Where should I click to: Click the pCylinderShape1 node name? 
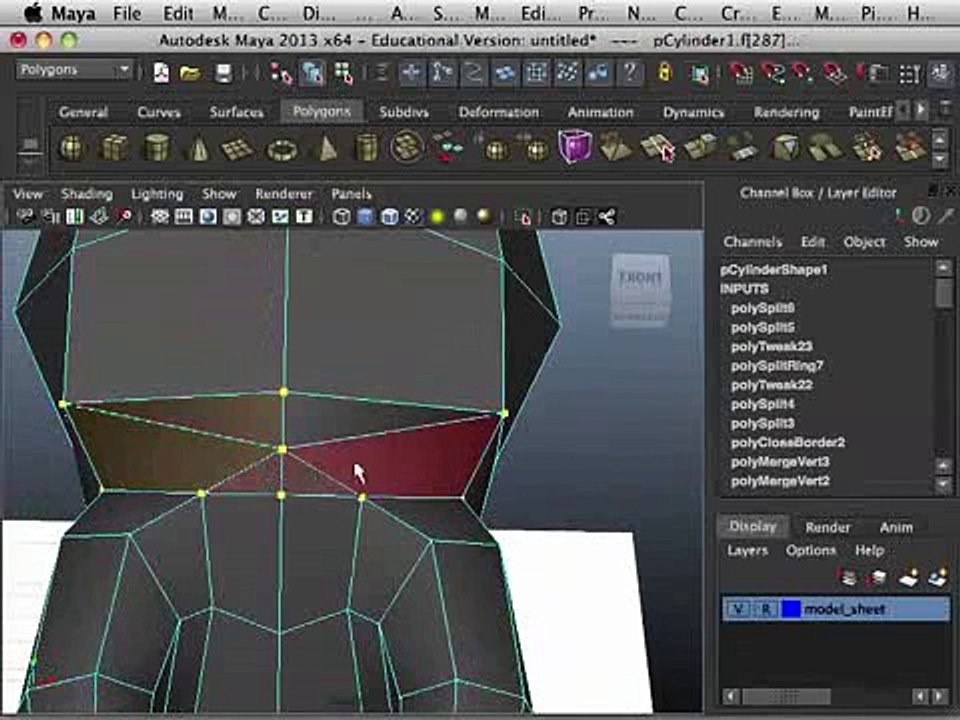click(774, 270)
